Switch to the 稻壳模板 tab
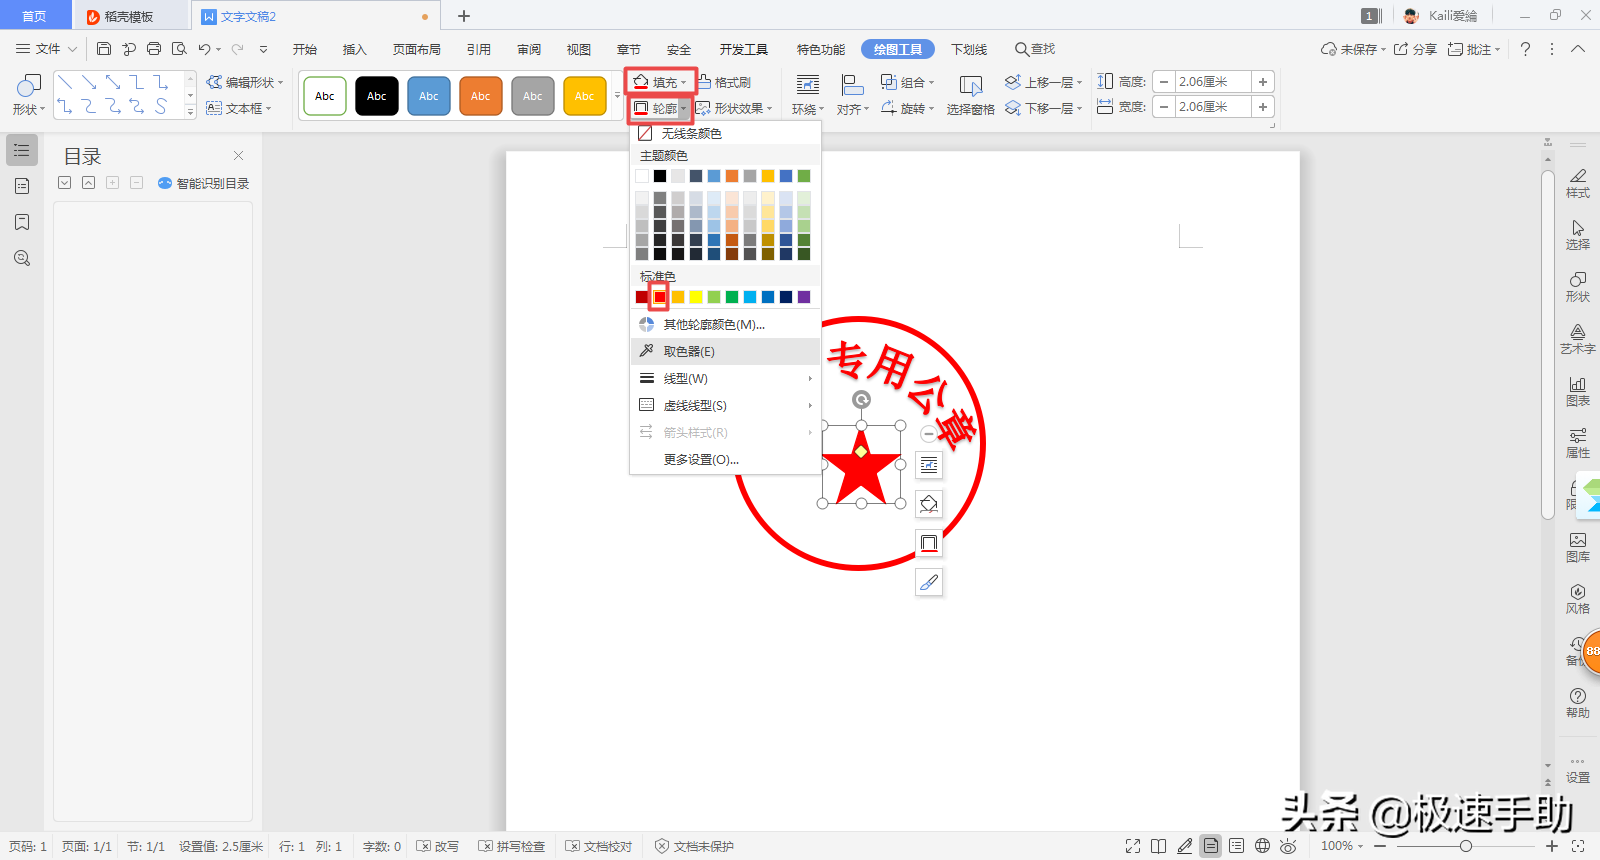 [x=129, y=16]
